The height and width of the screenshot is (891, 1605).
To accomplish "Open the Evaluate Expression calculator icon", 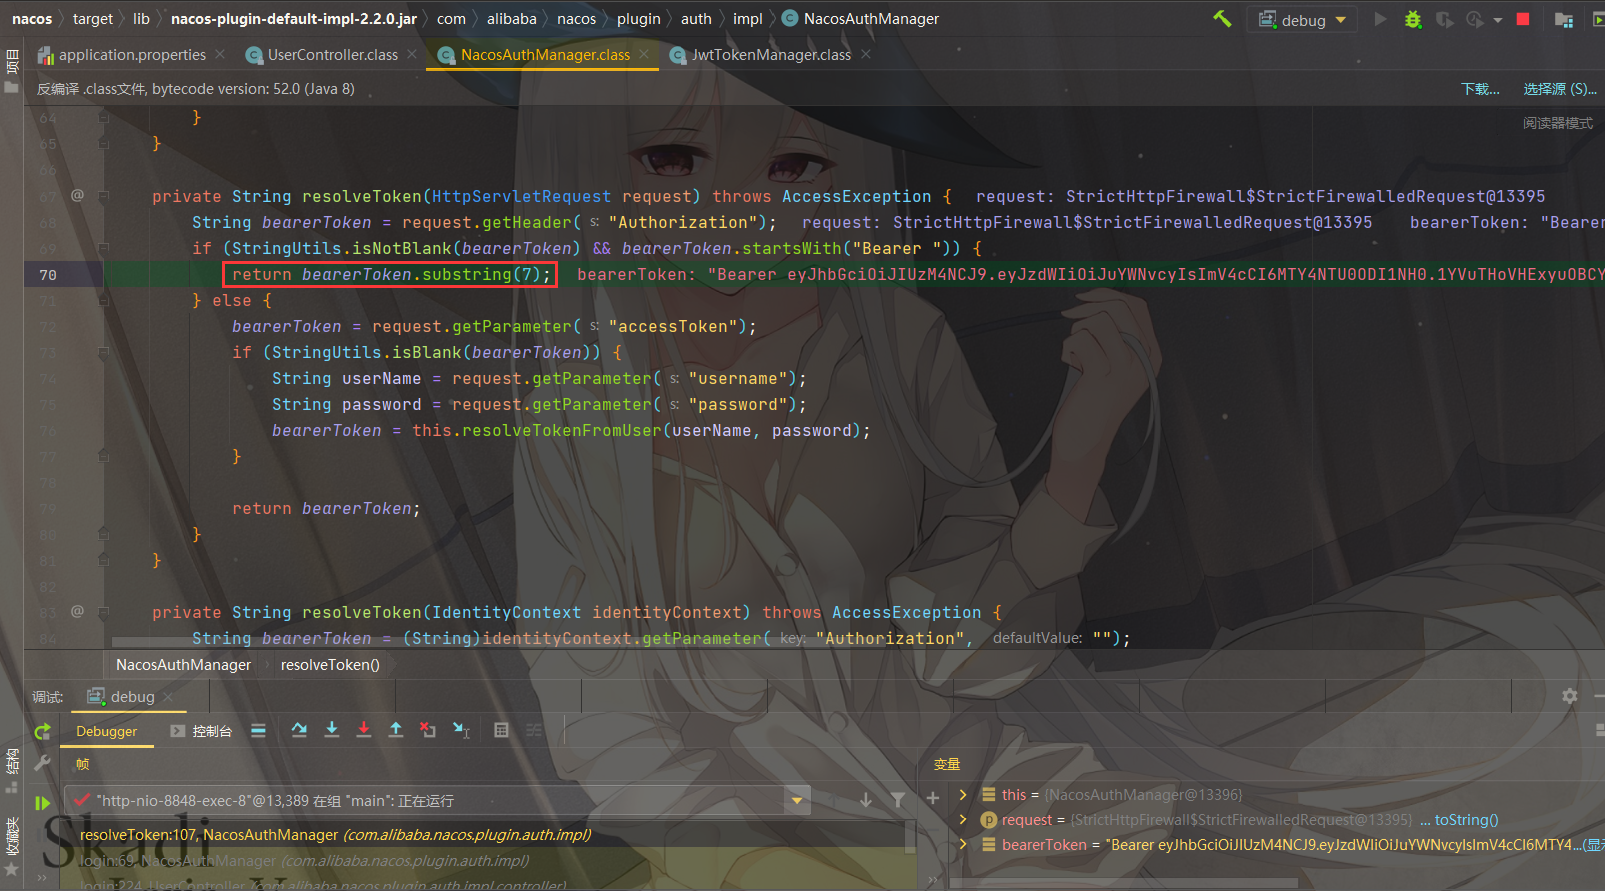I will pos(502,731).
